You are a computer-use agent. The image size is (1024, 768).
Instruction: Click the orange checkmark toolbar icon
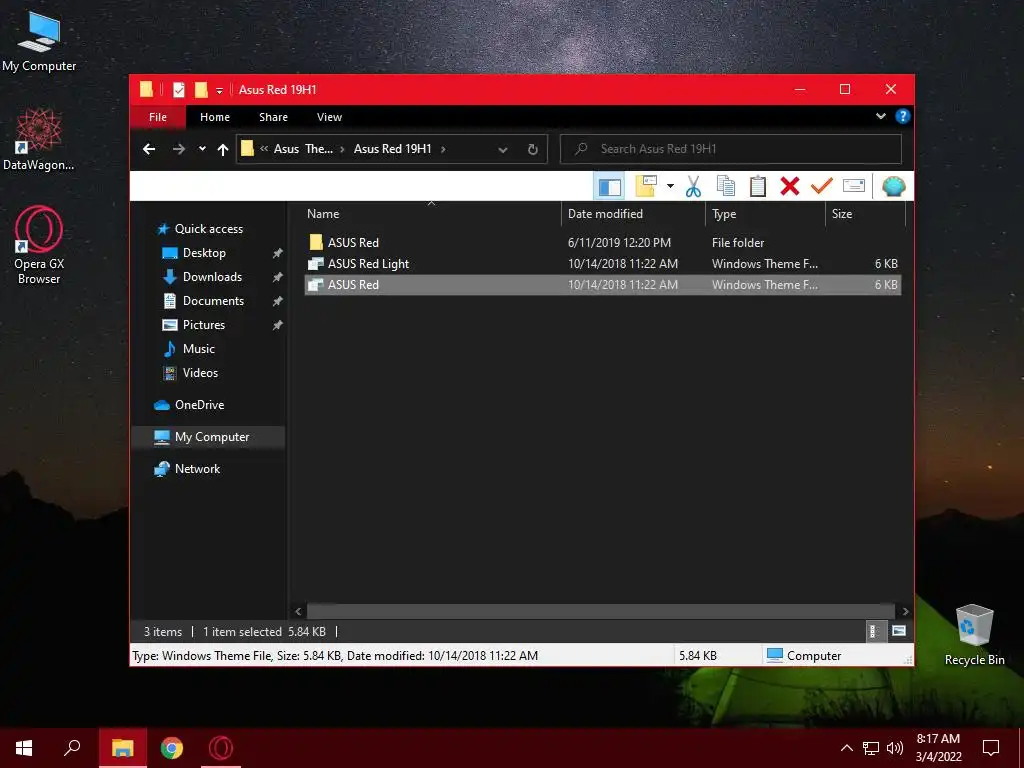click(x=822, y=186)
